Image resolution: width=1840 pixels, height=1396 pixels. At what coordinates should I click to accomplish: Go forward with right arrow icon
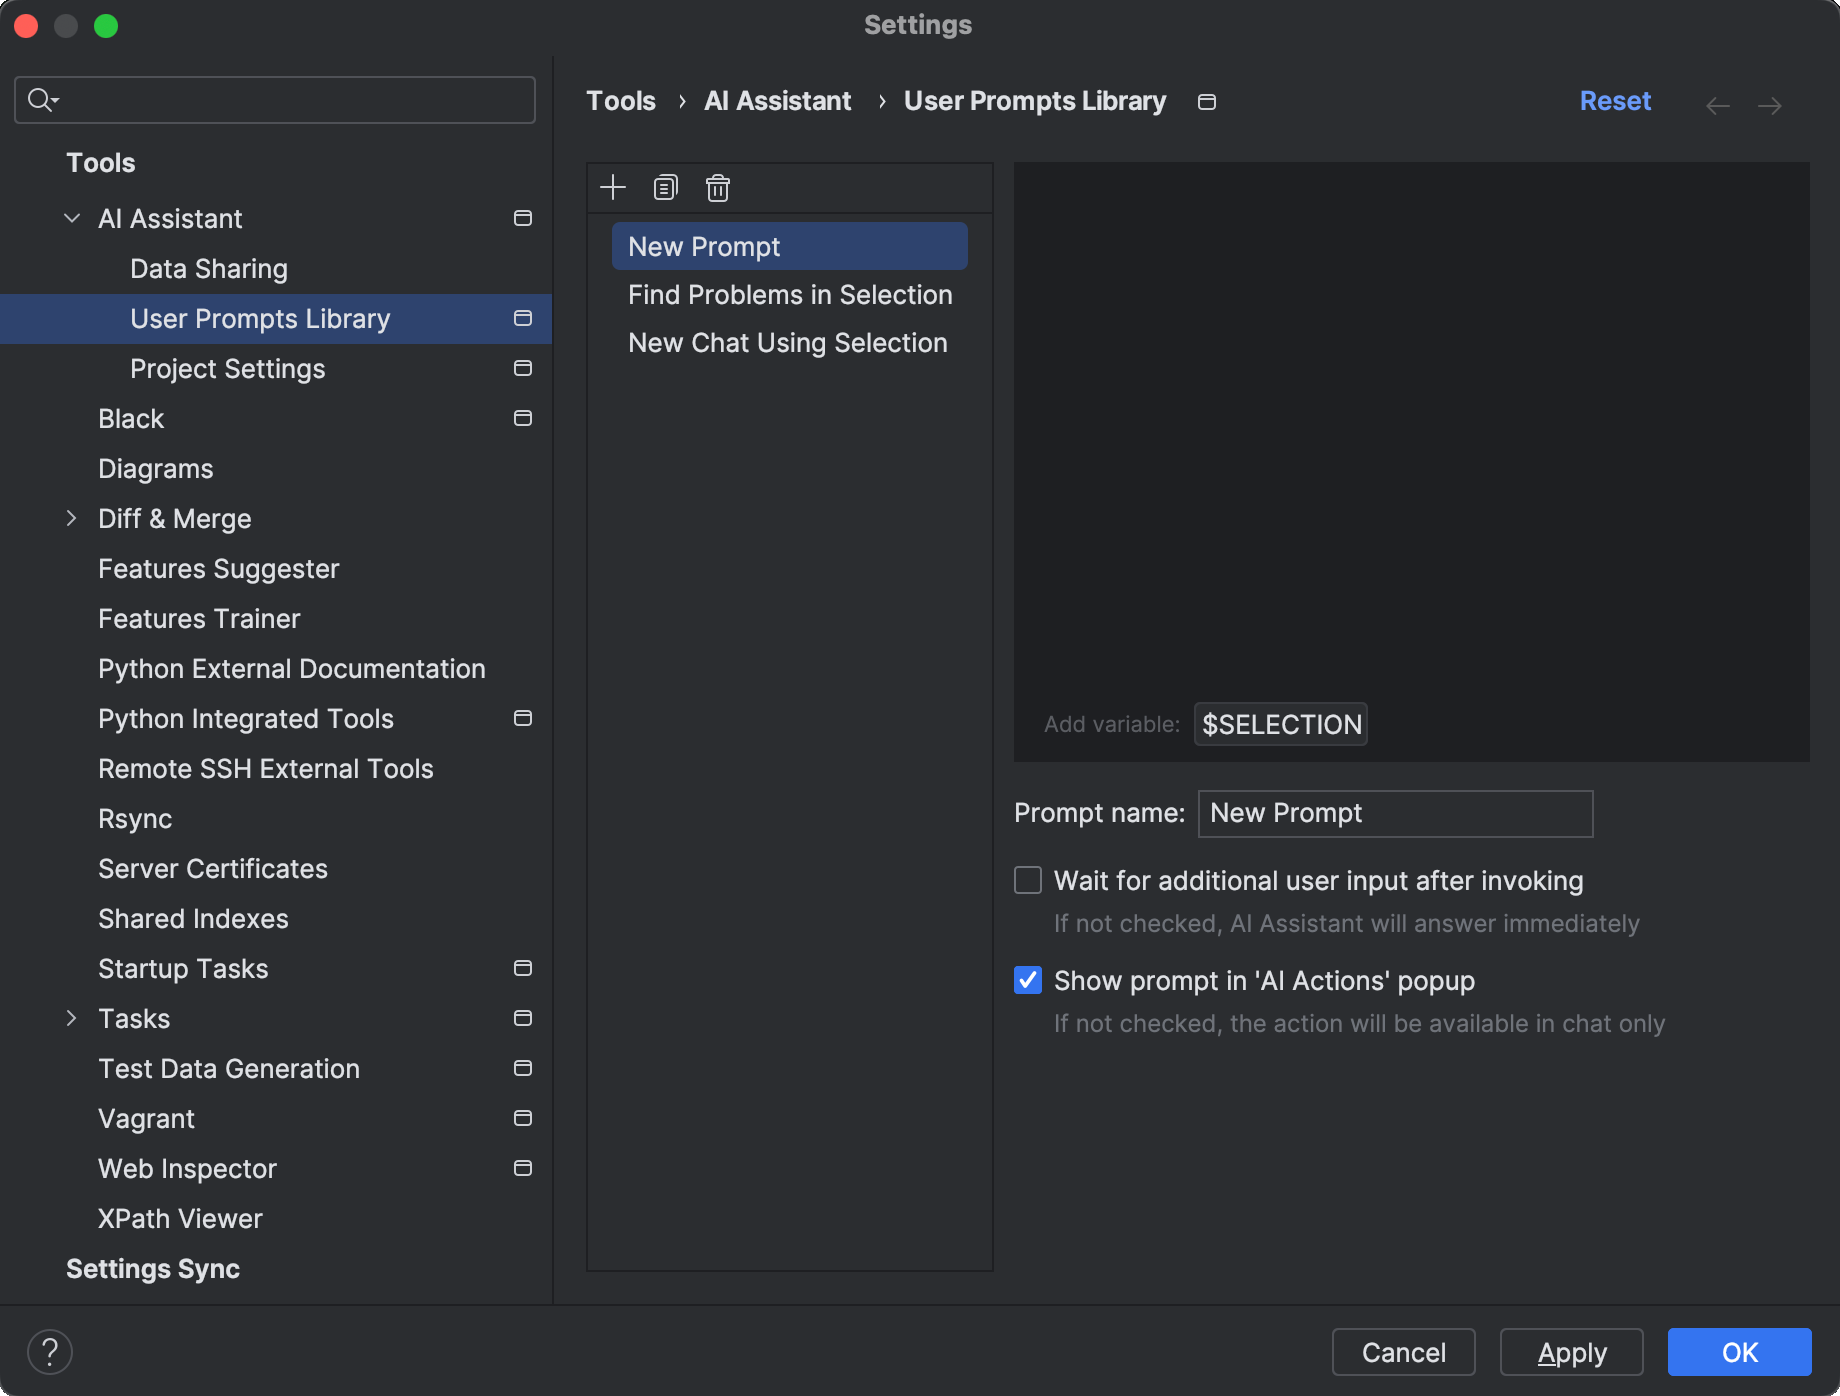click(1770, 105)
